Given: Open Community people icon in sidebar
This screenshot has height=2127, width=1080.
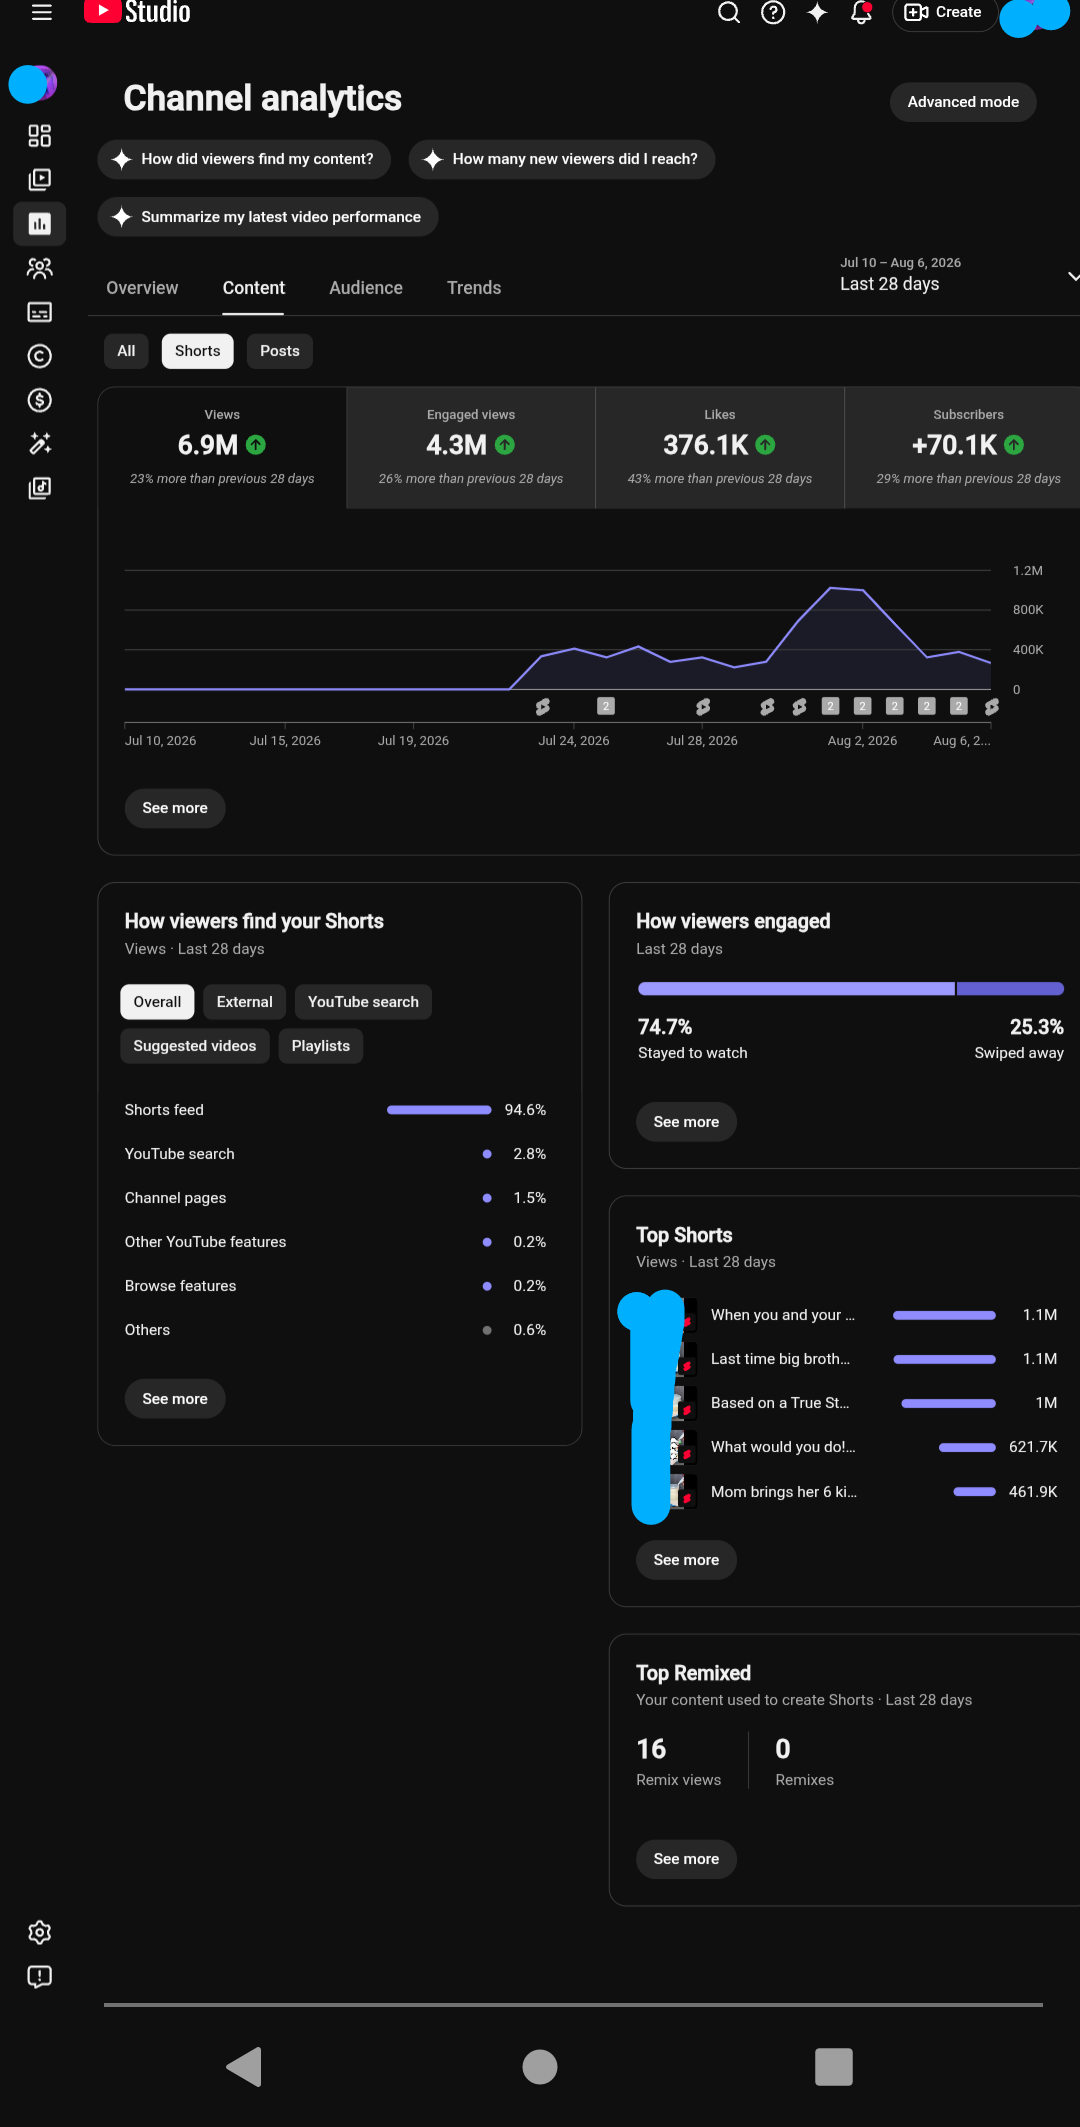Looking at the screenshot, I should point(40,268).
